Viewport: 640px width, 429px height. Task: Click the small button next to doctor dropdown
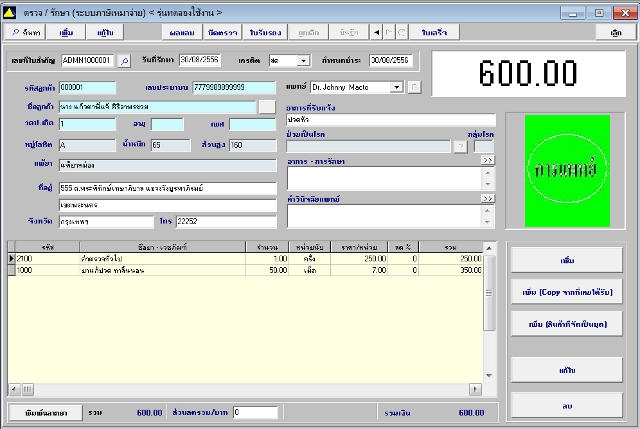pos(414,87)
